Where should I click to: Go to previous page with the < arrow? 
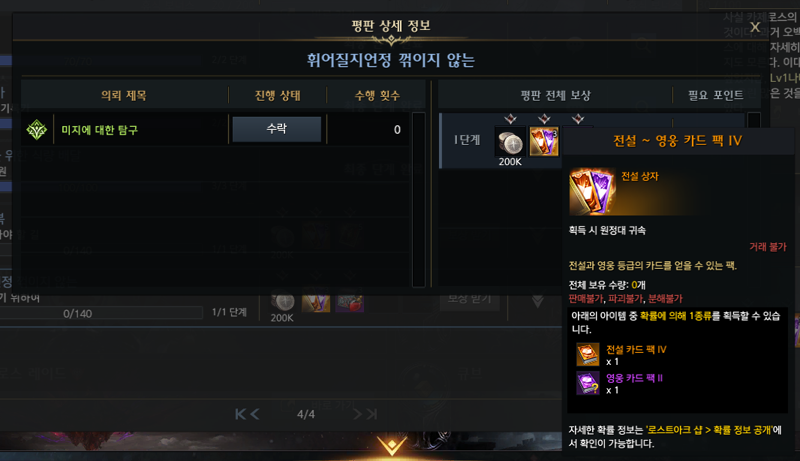point(255,414)
